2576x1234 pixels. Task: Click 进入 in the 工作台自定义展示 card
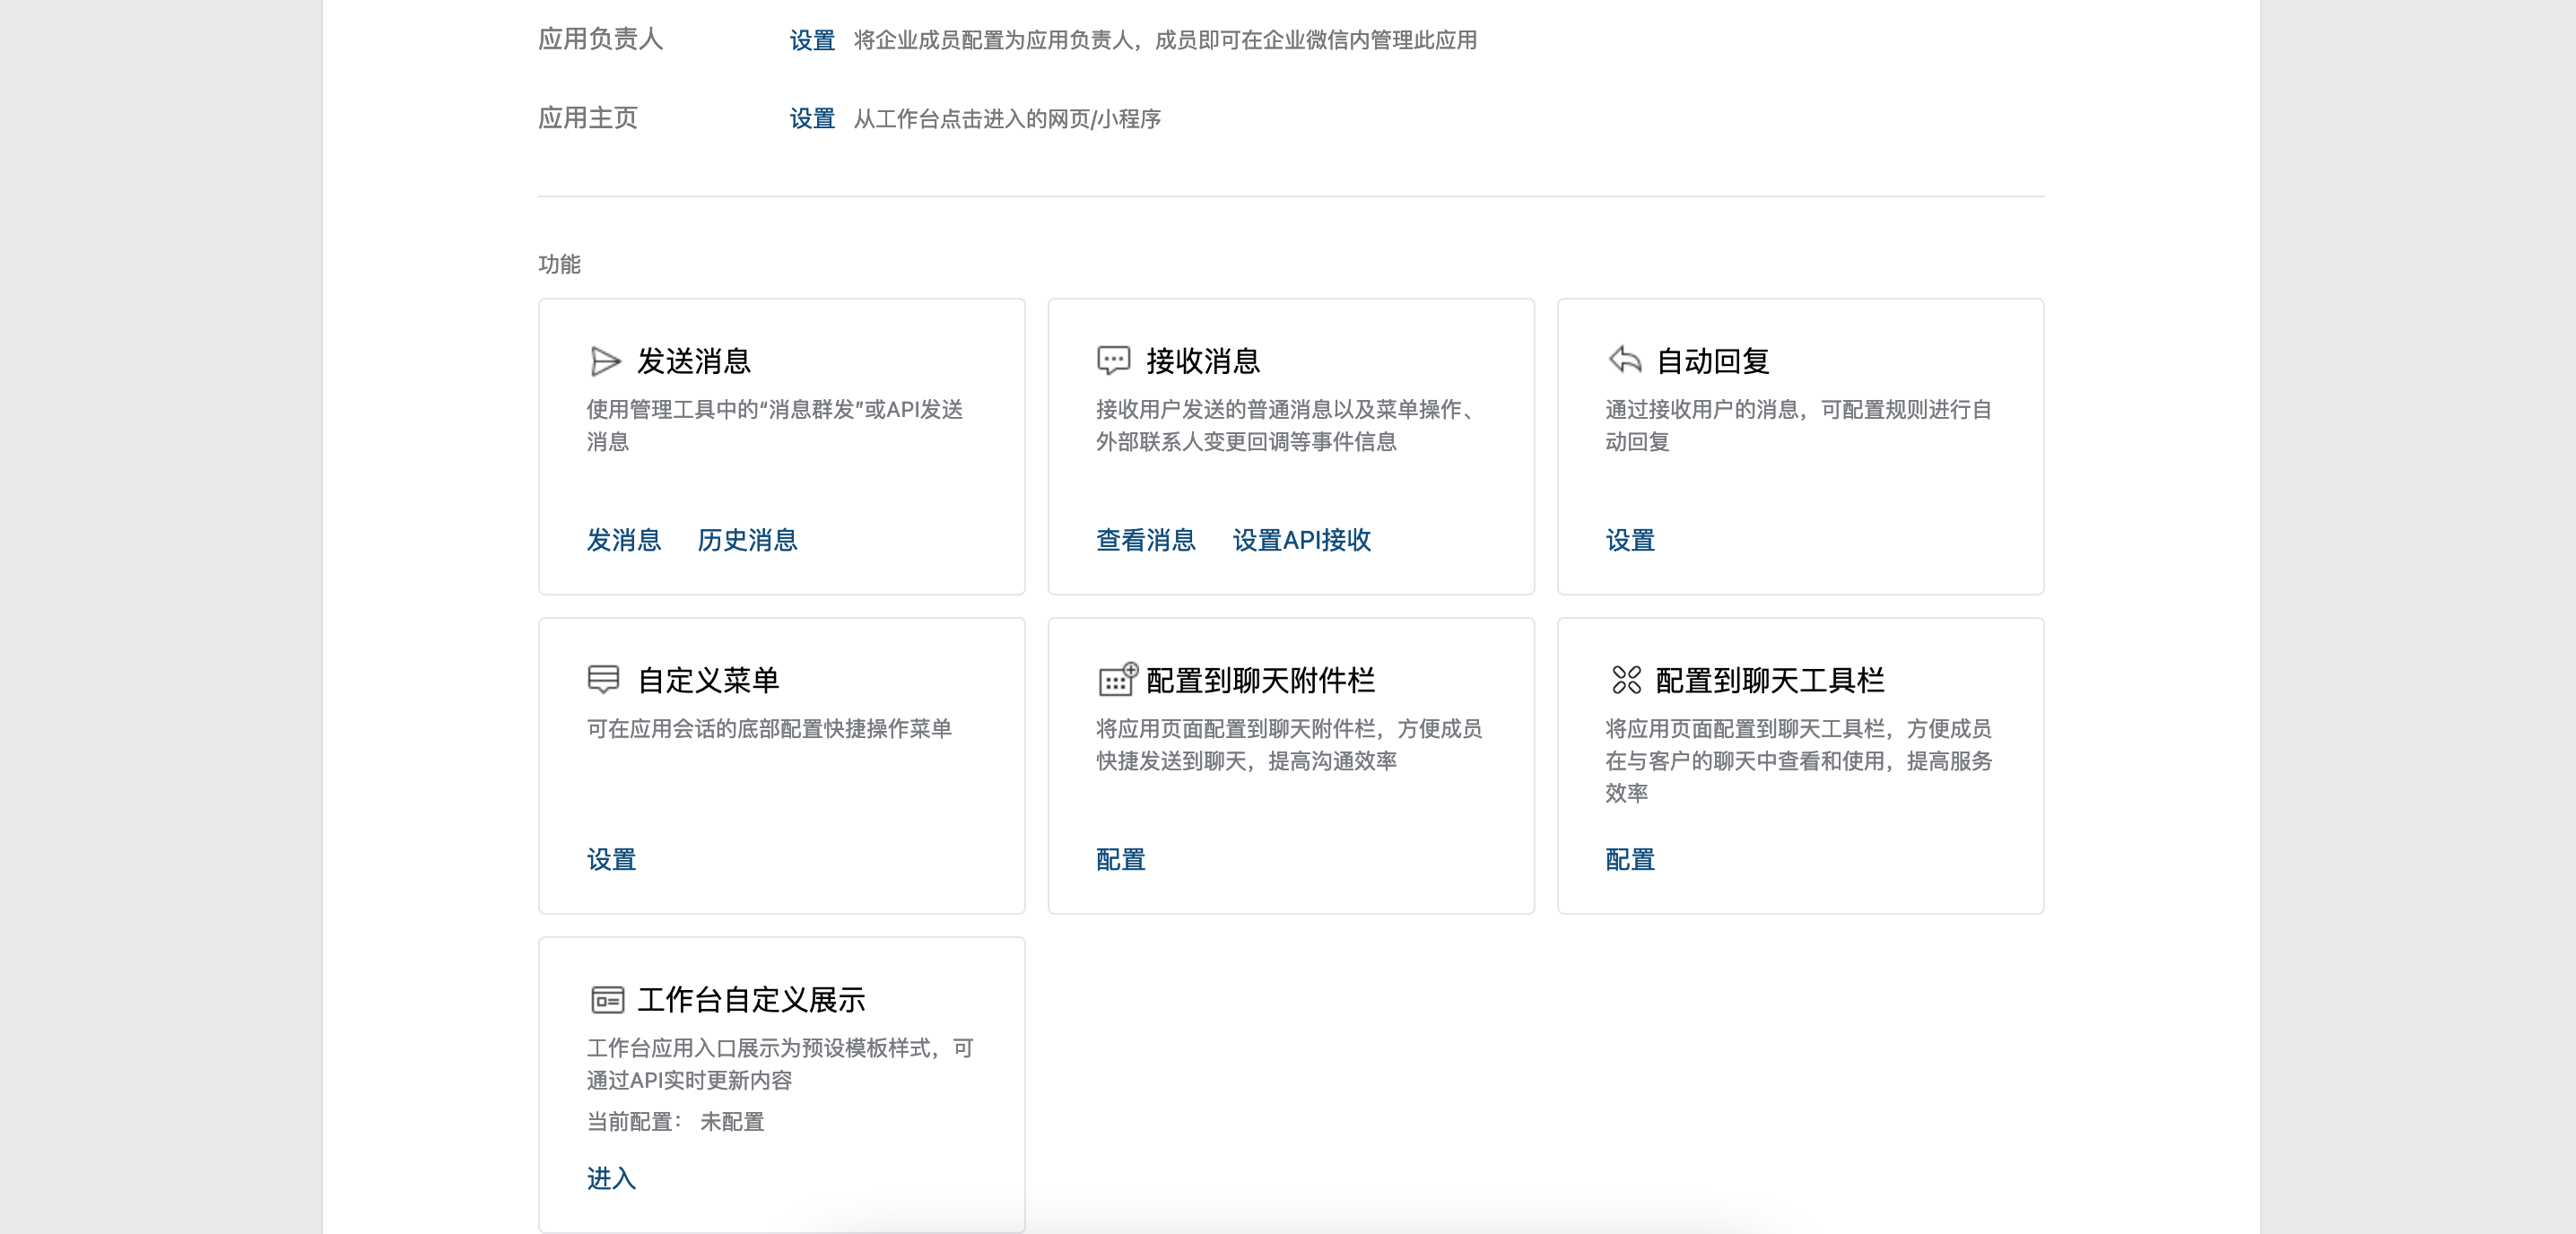click(x=611, y=1180)
